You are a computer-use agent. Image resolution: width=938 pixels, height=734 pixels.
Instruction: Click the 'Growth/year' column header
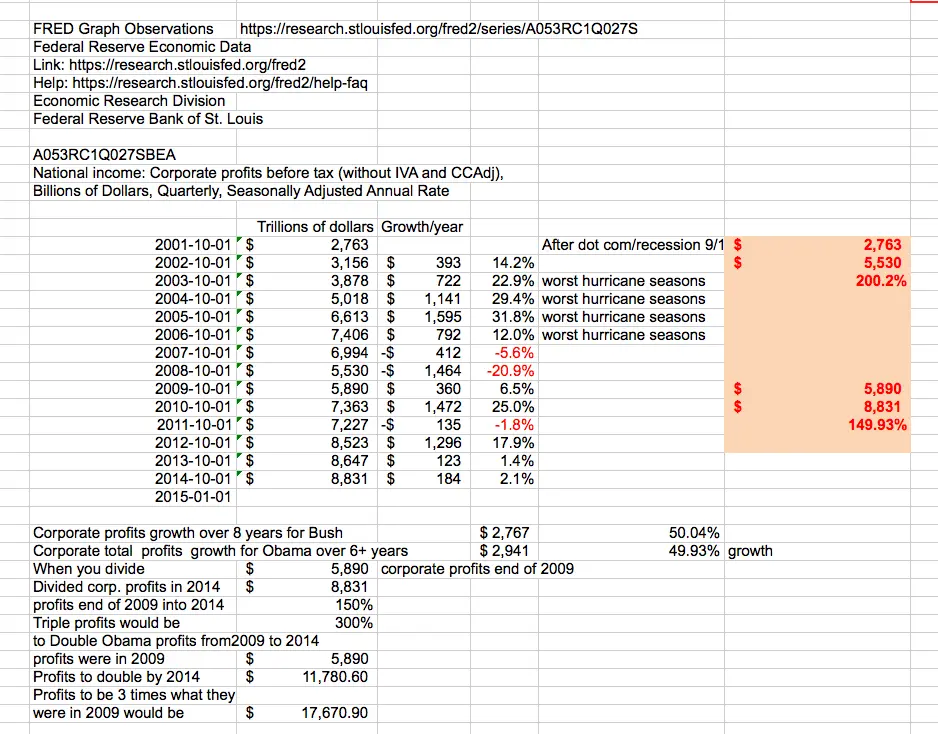point(422,227)
